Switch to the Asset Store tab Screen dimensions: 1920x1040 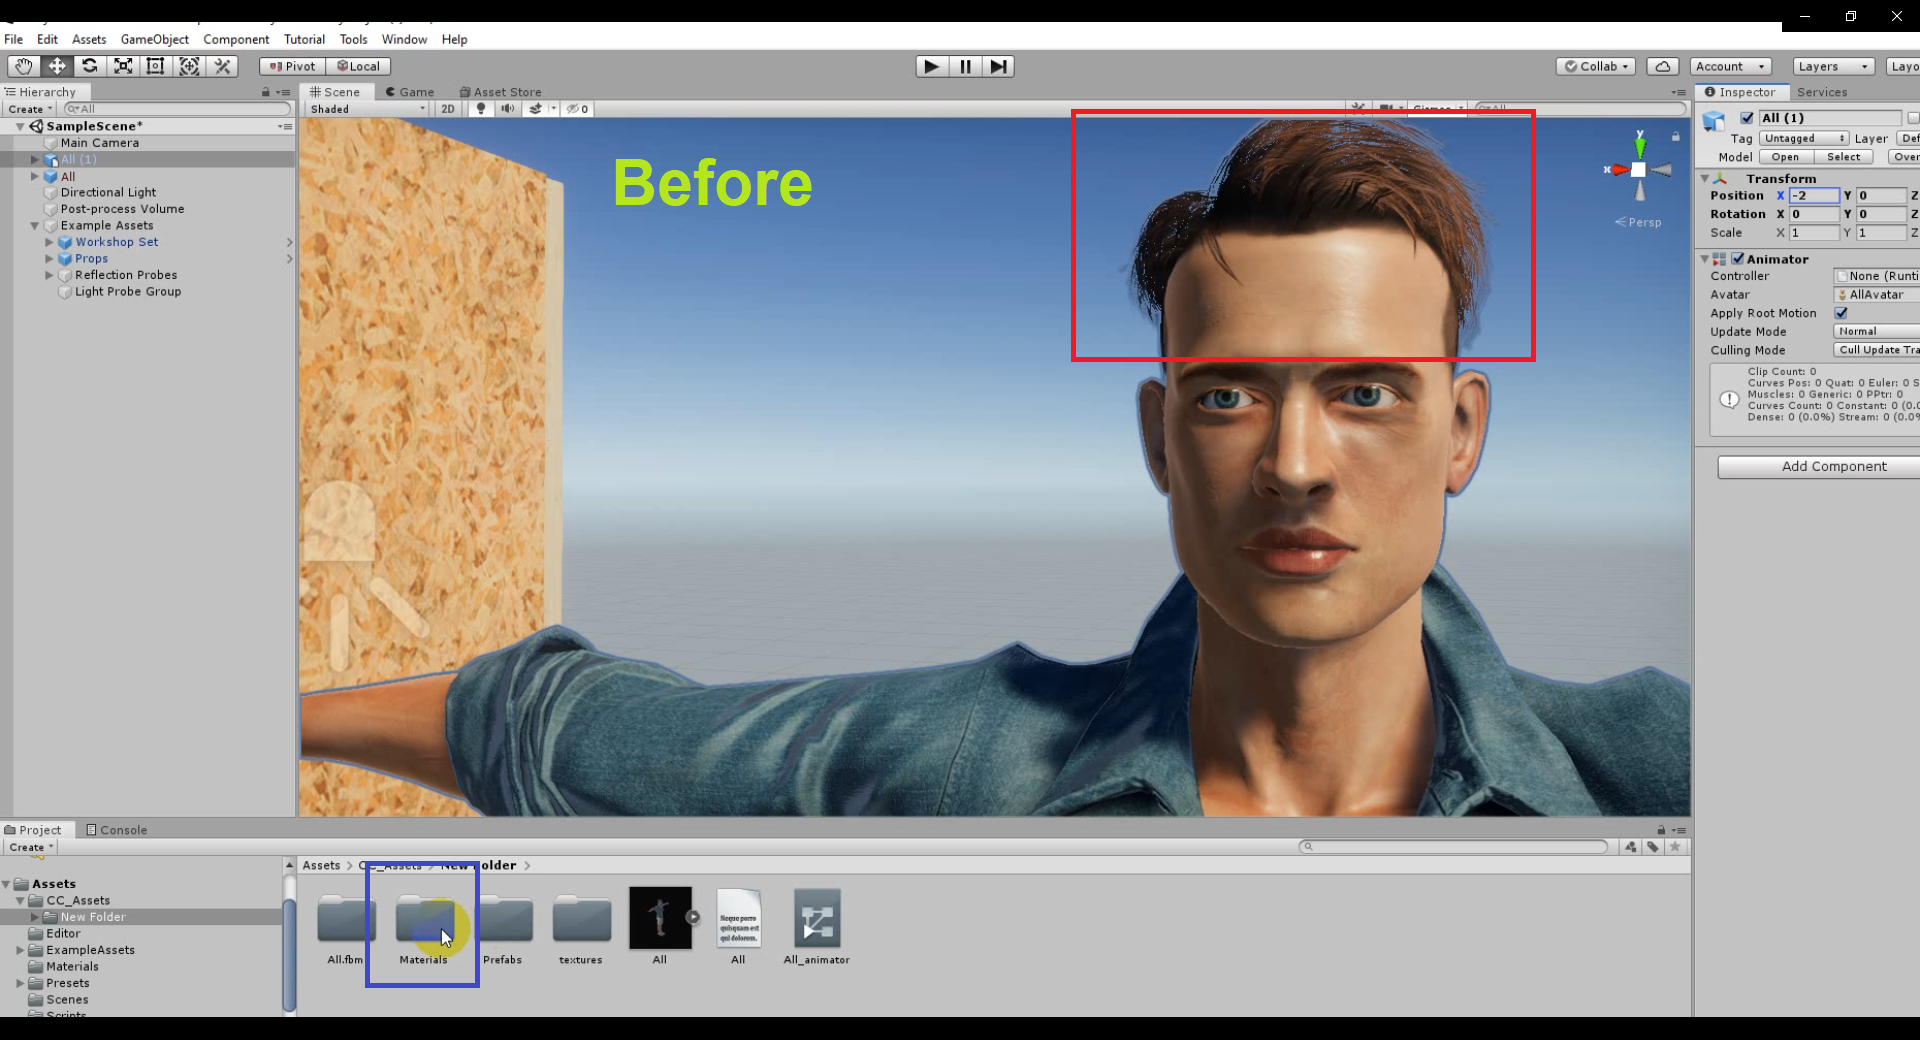[500, 92]
